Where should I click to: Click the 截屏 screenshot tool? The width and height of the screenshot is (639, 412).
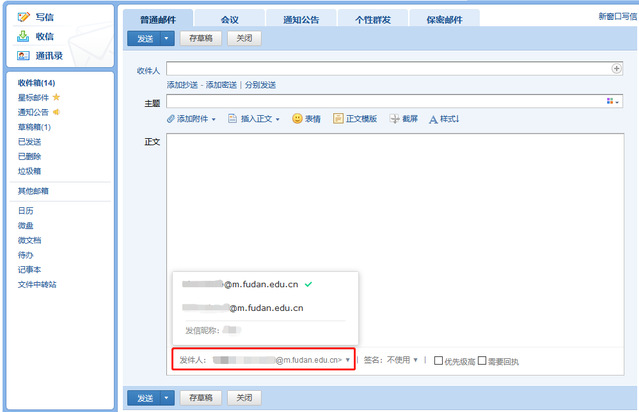[x=395, y=119]
